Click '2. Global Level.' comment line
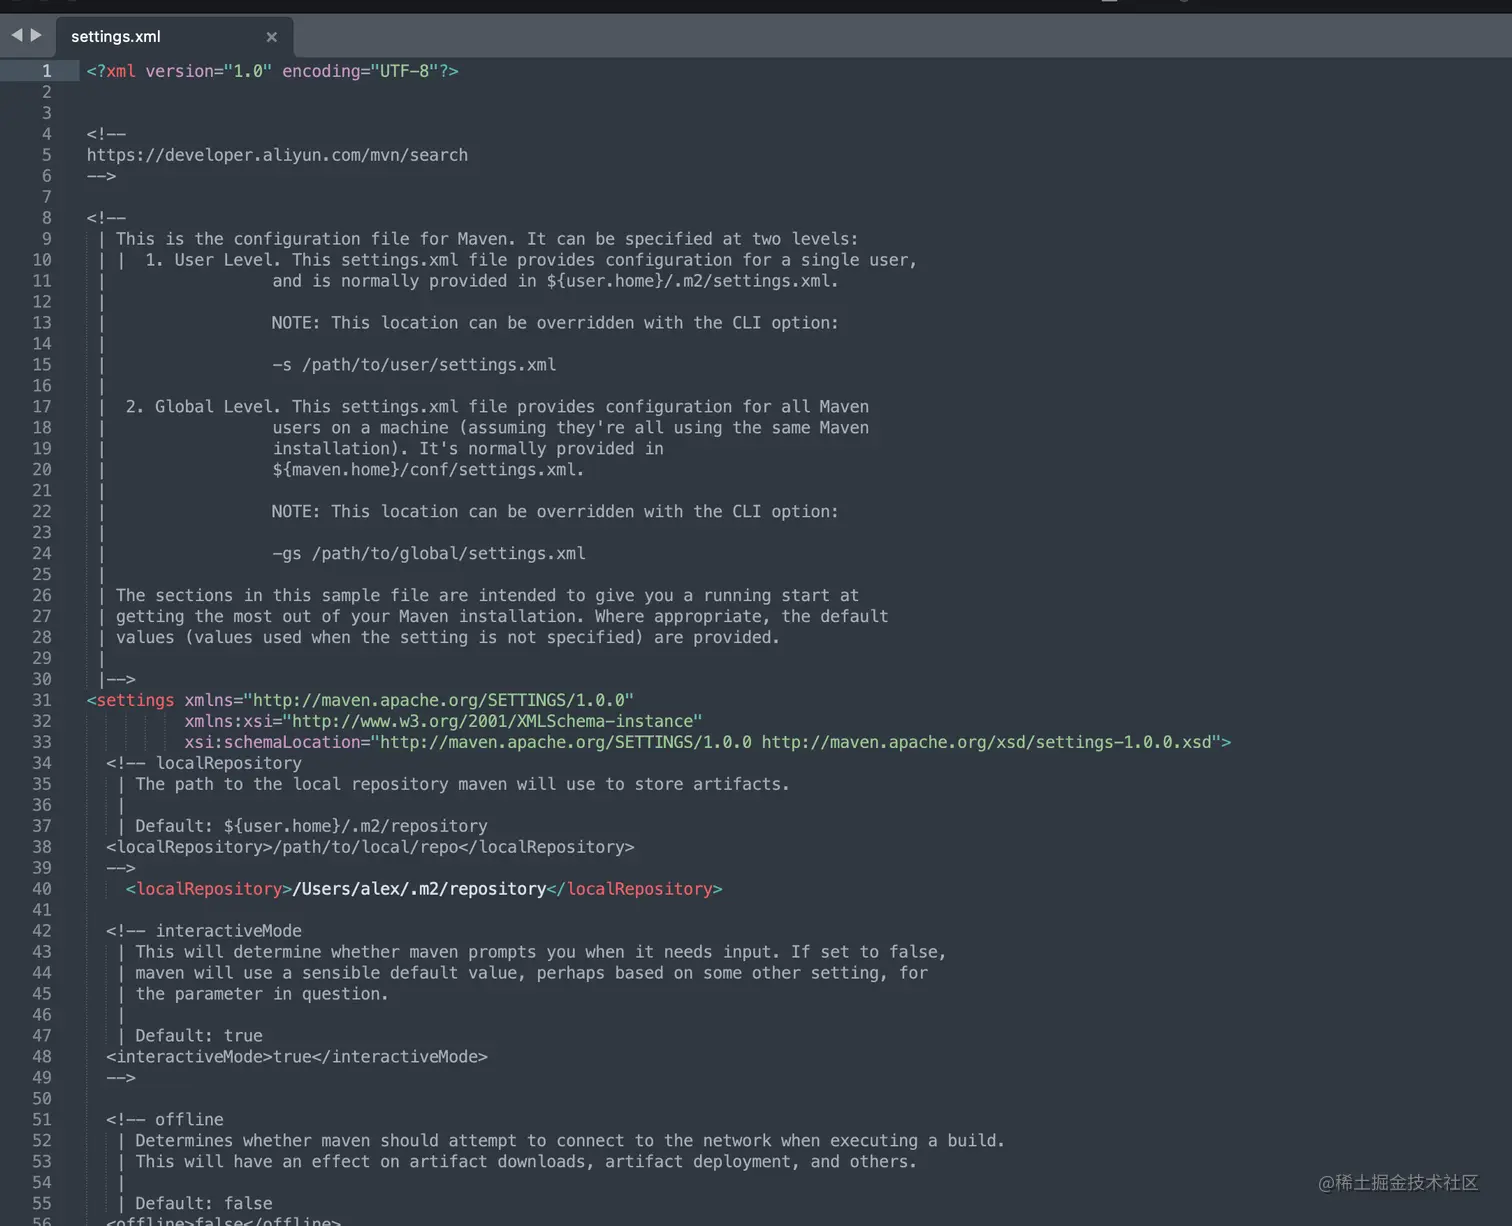This screenshot has height=1226, width=1512. coord(497,407)
